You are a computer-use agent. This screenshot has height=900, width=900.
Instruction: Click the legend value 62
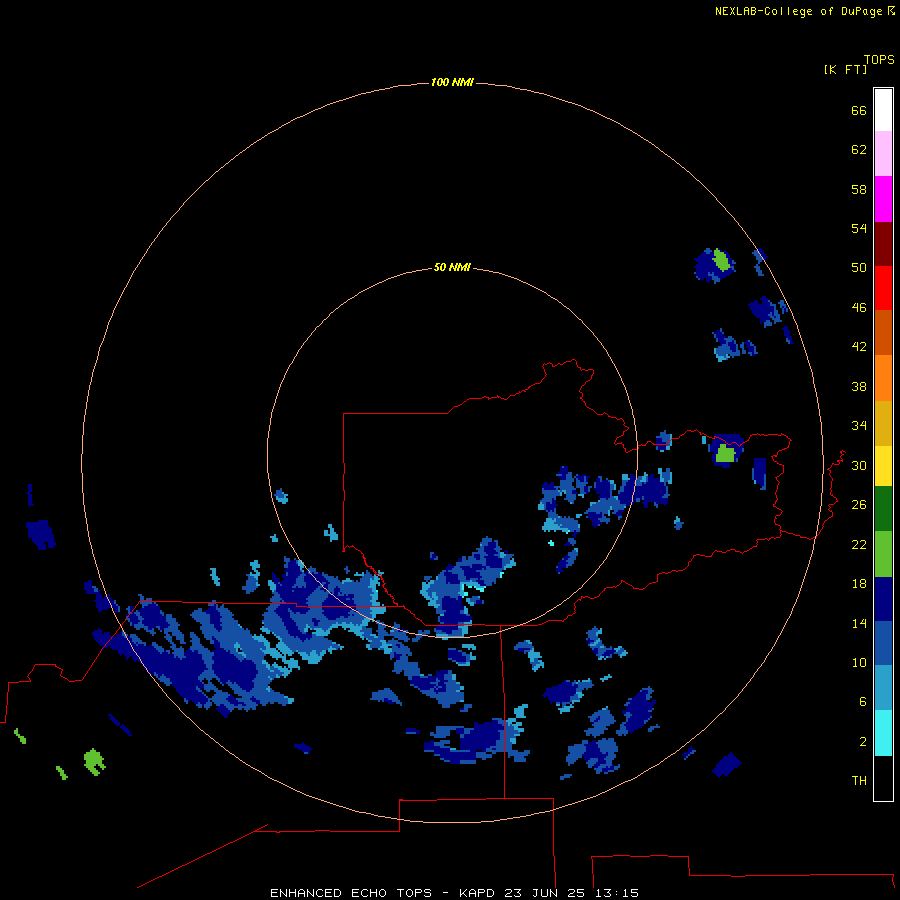tap(859, 150)
